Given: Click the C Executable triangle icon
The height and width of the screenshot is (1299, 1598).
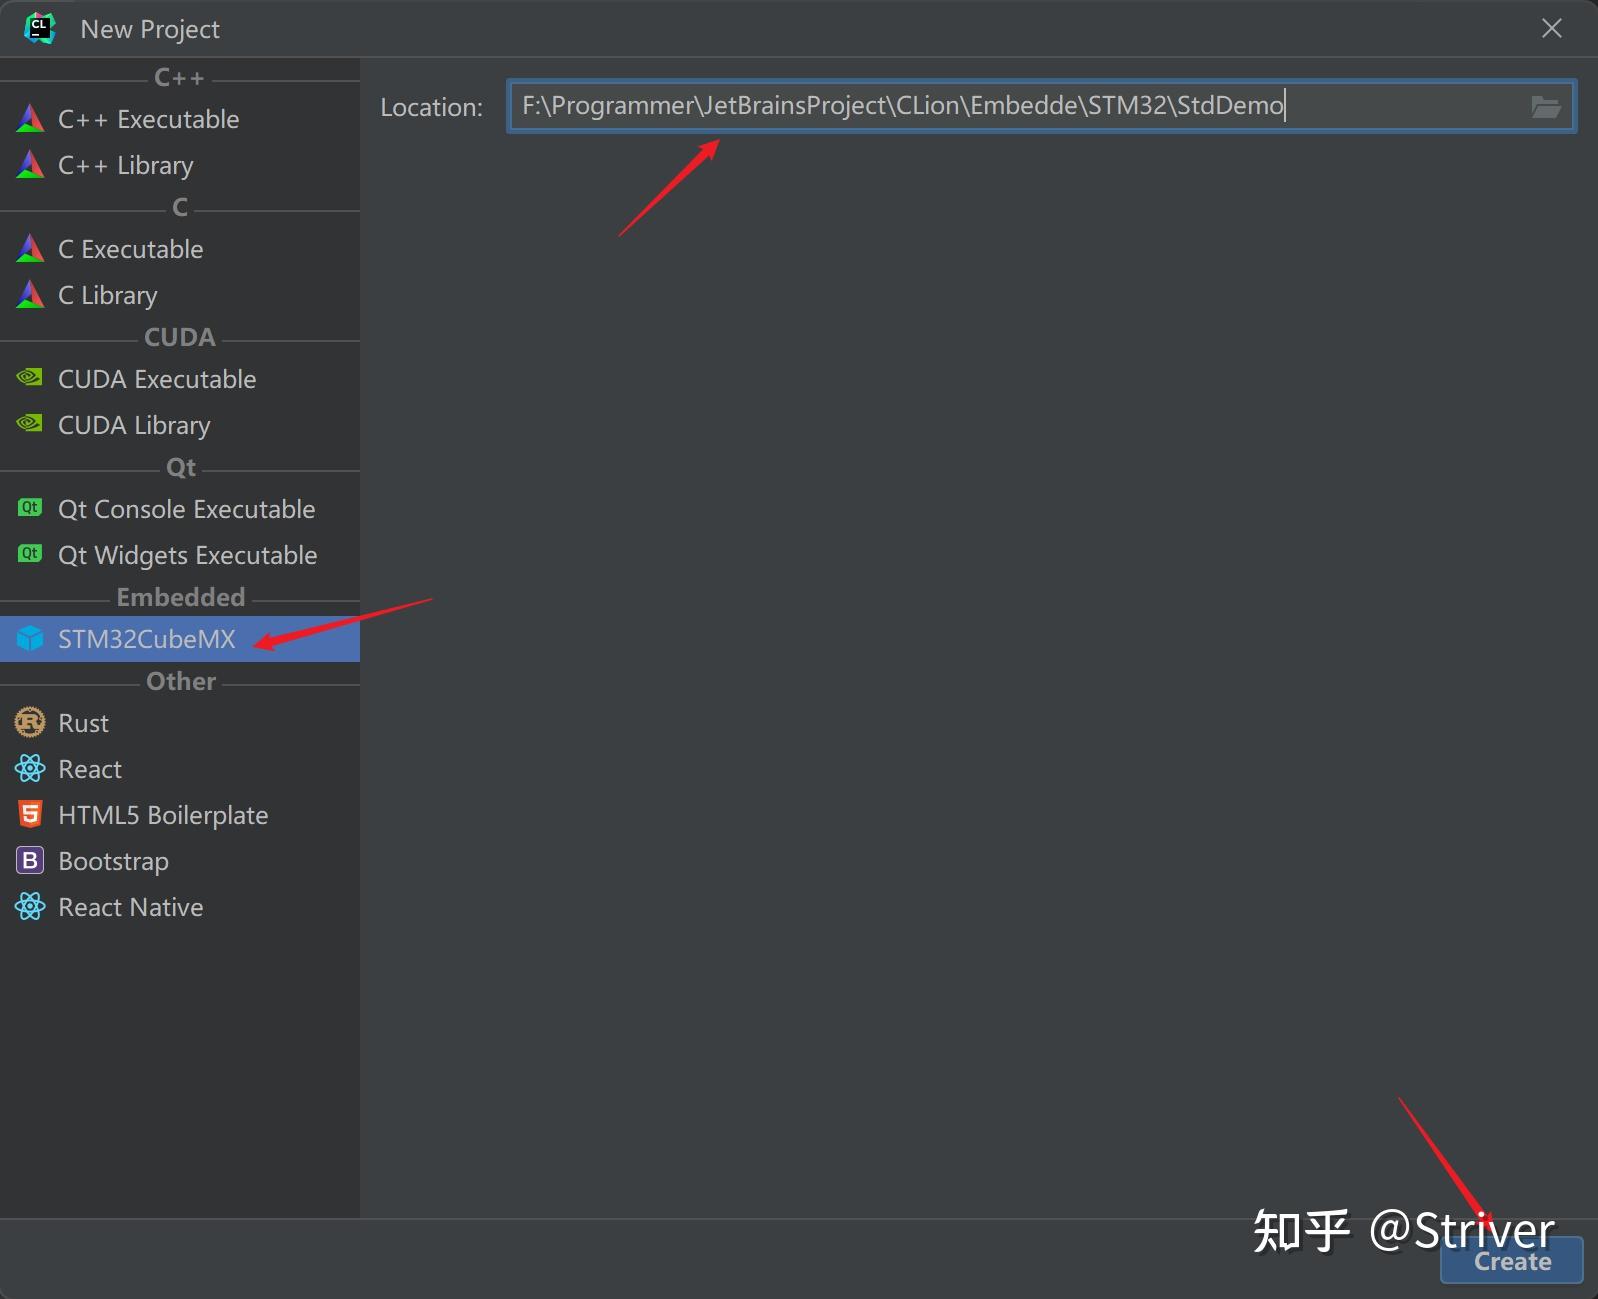Looking at the screenshot, I should pyautogui.click(x=30, y=249).
